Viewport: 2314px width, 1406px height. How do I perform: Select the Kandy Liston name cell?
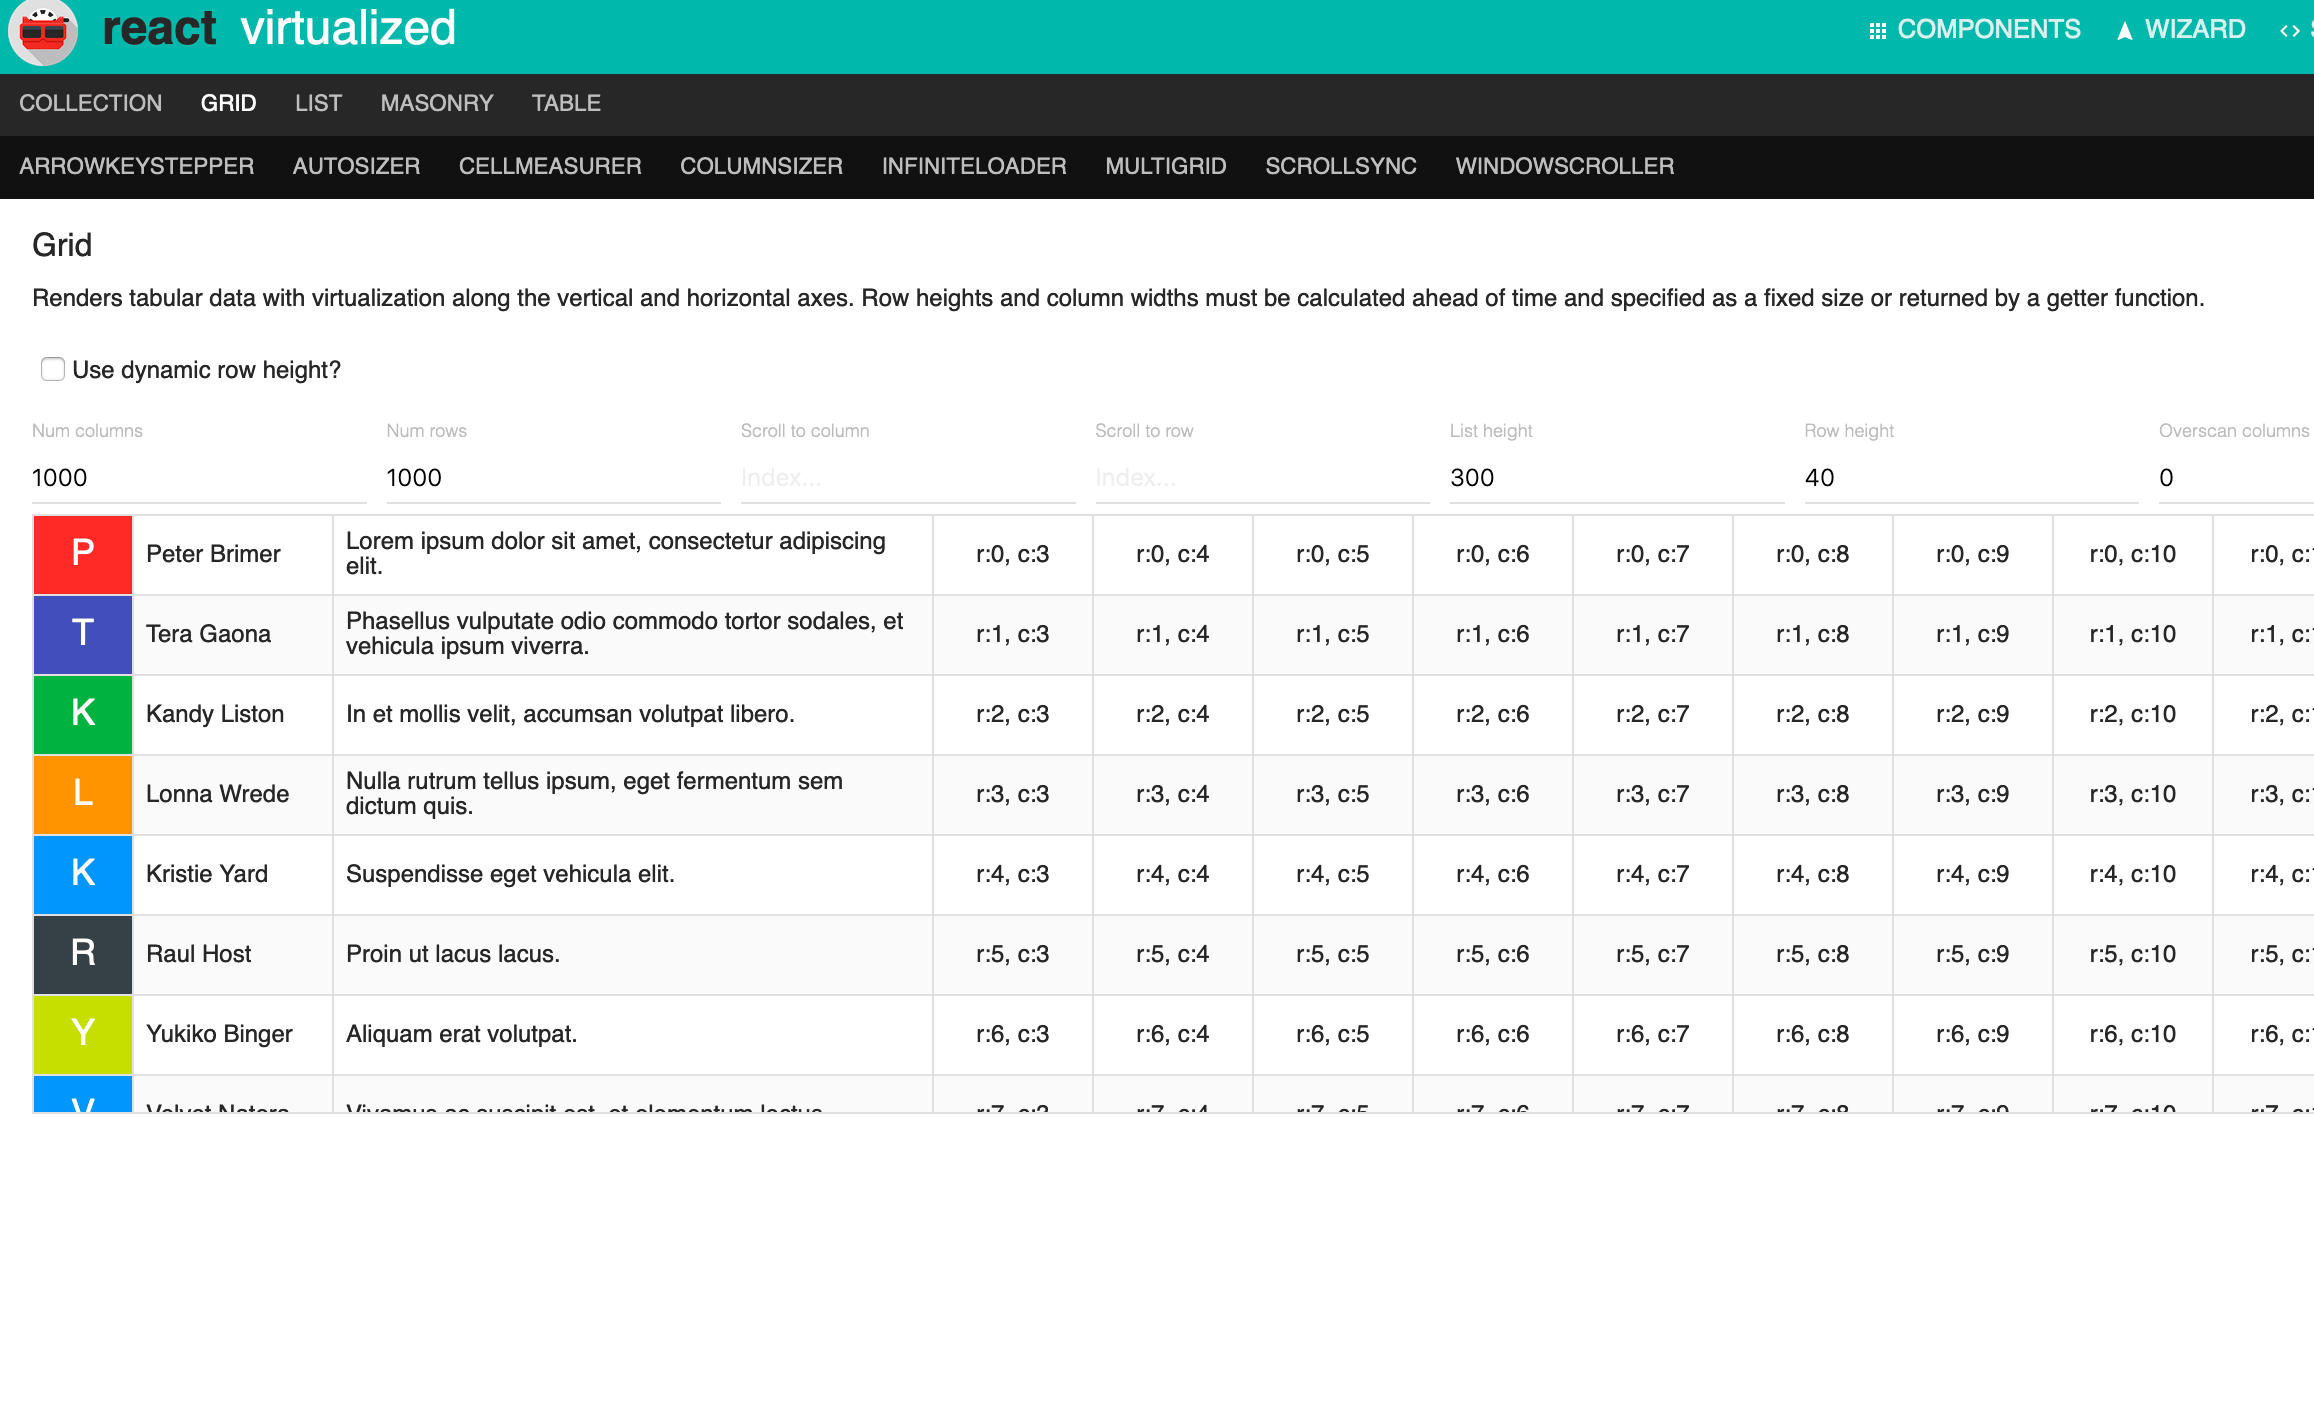pos(232,714)
